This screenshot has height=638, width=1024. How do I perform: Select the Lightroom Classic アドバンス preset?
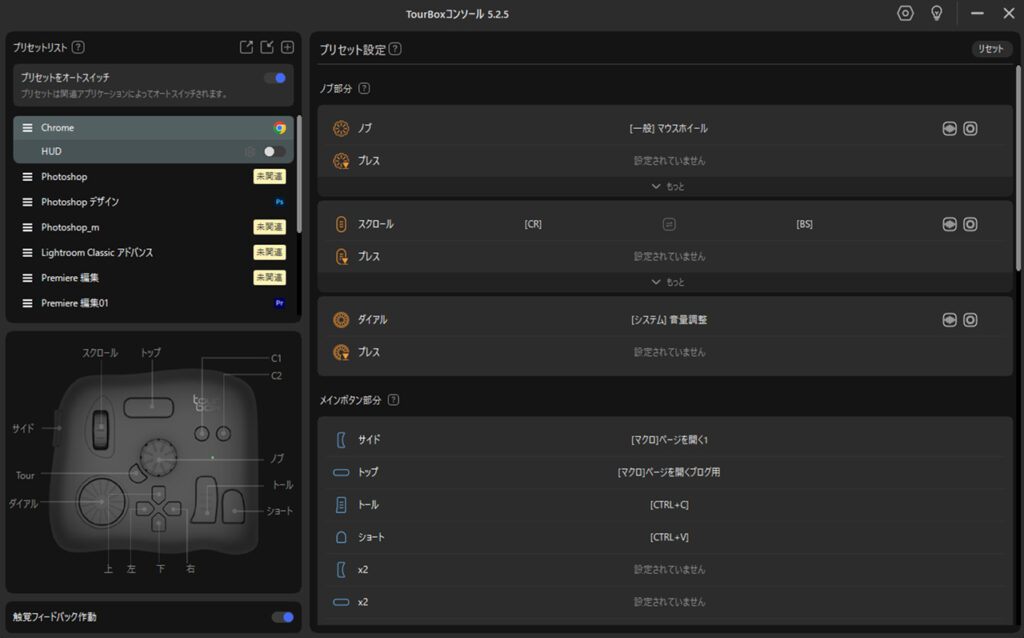pyautogui.click(x=97, y=252)
